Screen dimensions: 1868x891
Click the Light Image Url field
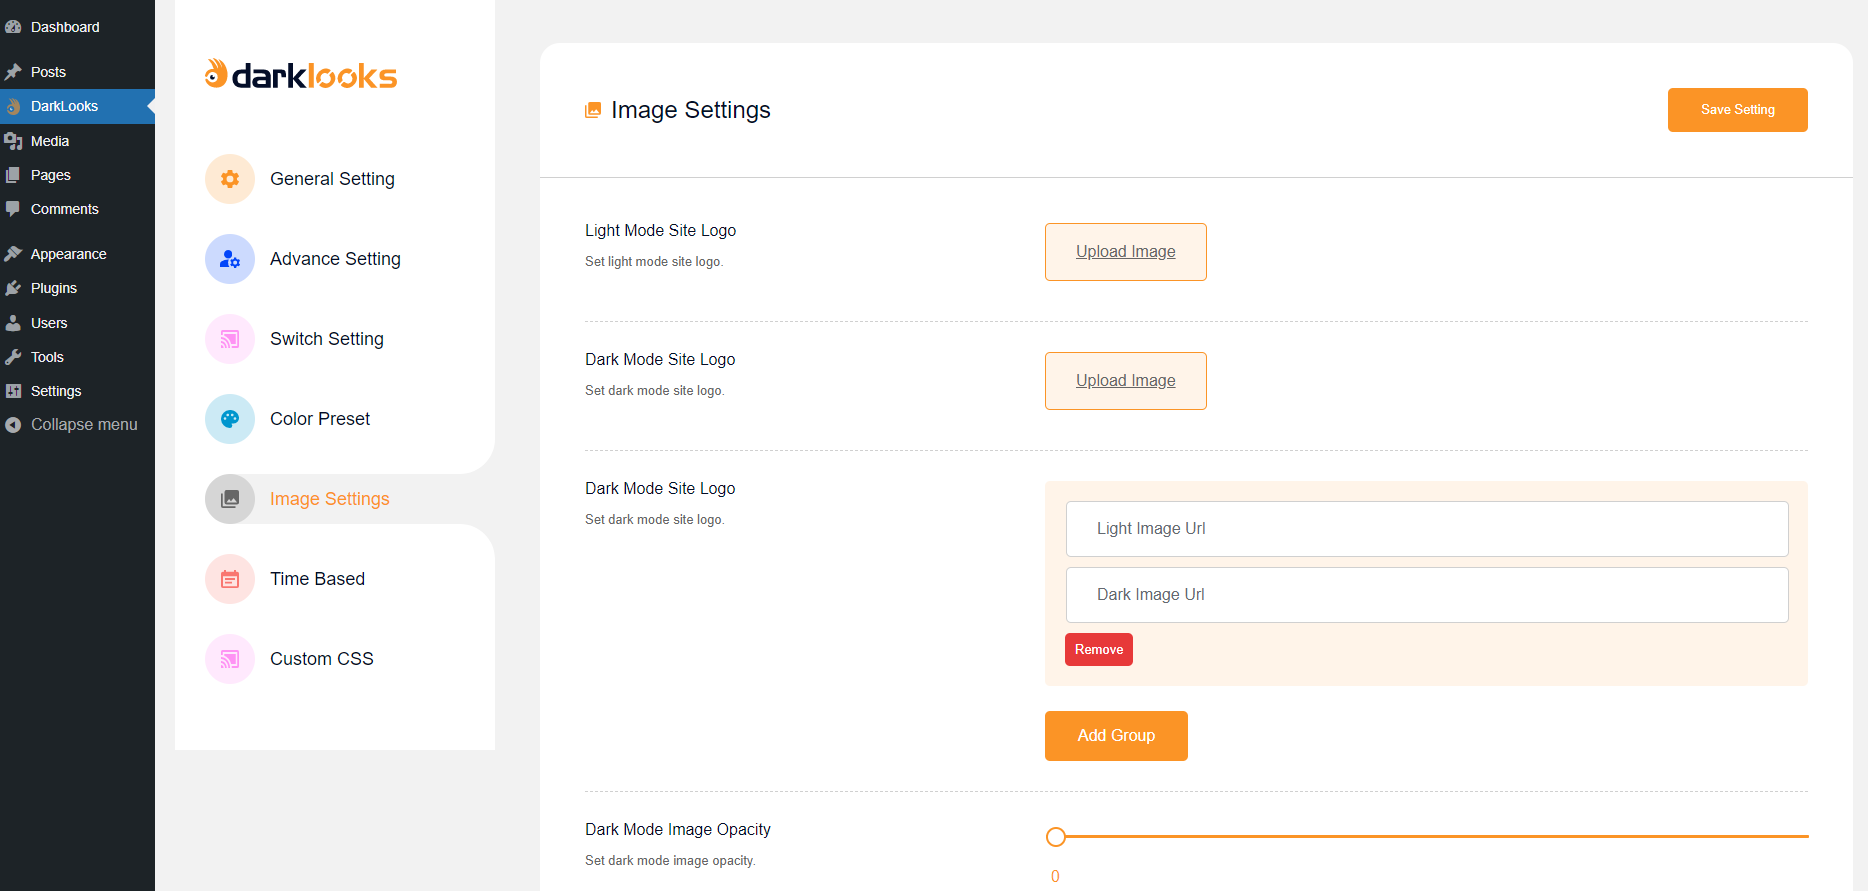(1427, 529)
